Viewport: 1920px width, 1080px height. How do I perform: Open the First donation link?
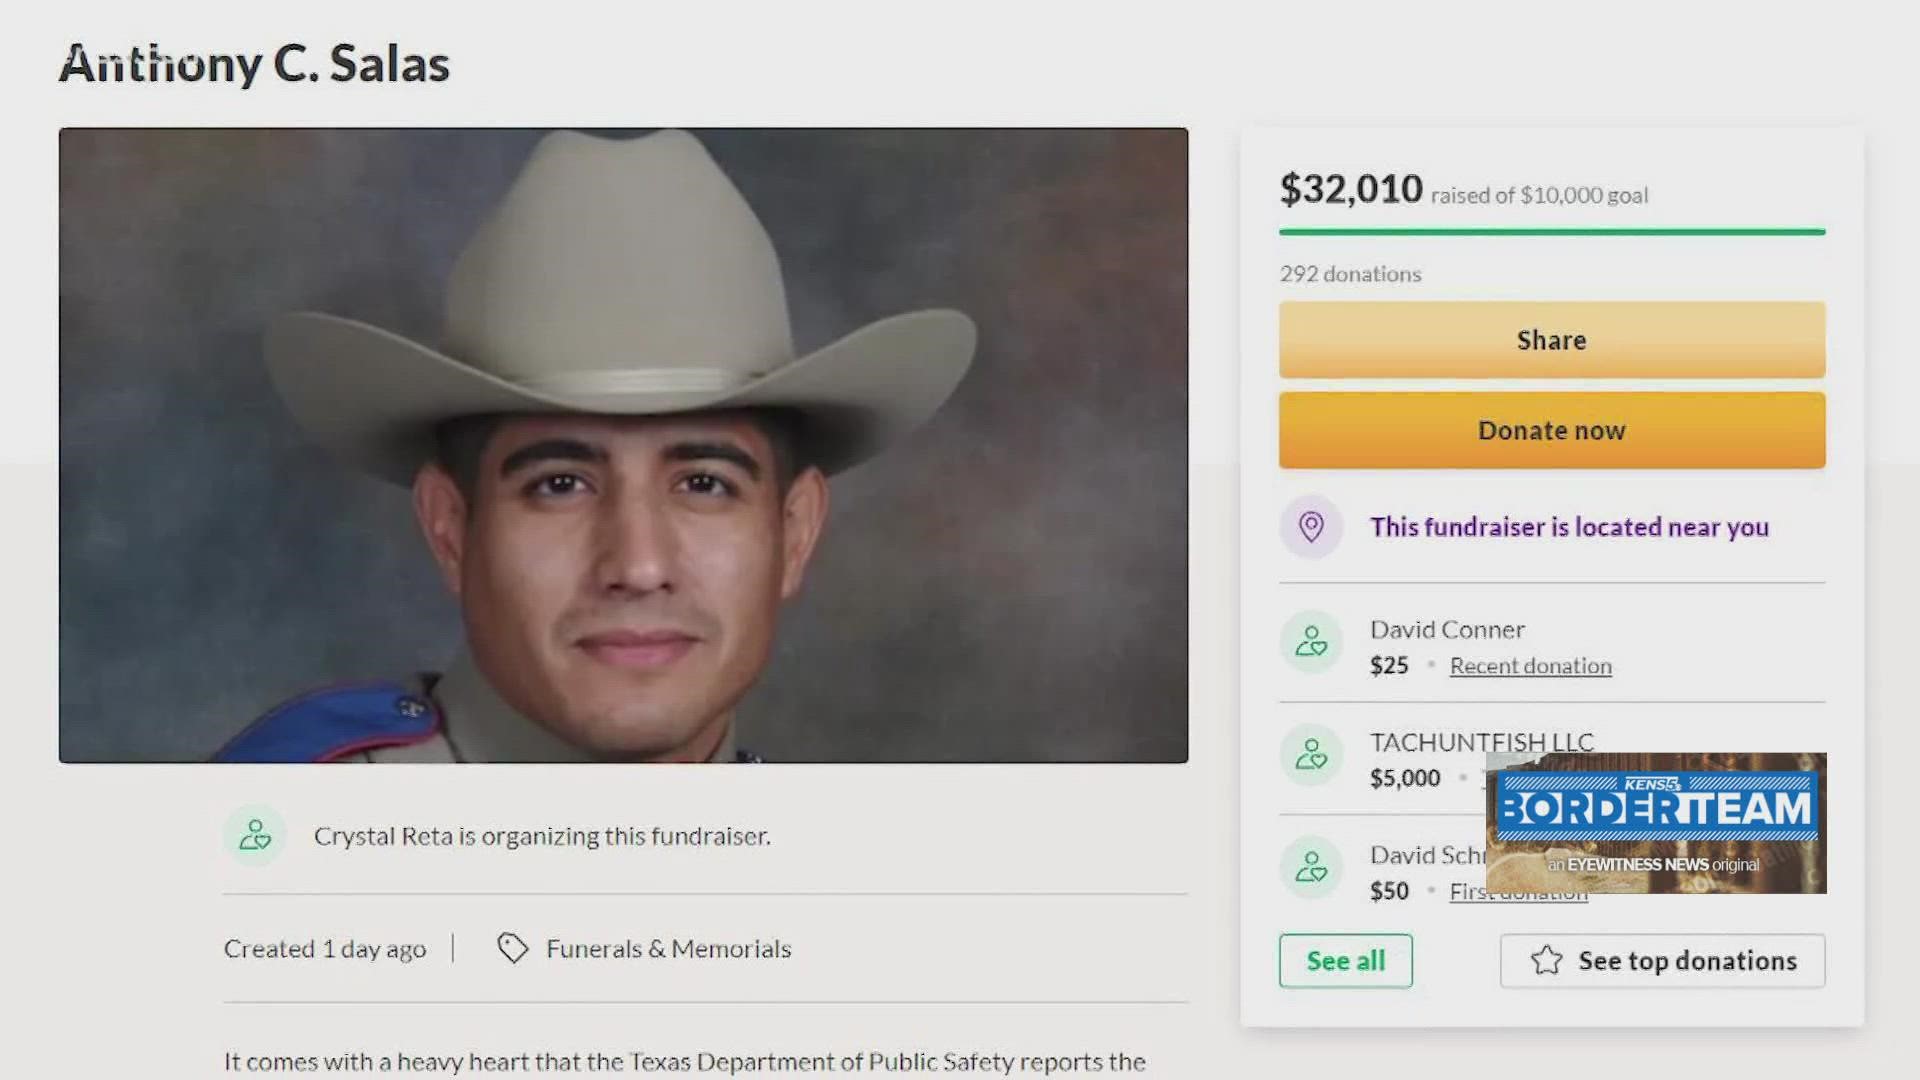pos(1518,891)
